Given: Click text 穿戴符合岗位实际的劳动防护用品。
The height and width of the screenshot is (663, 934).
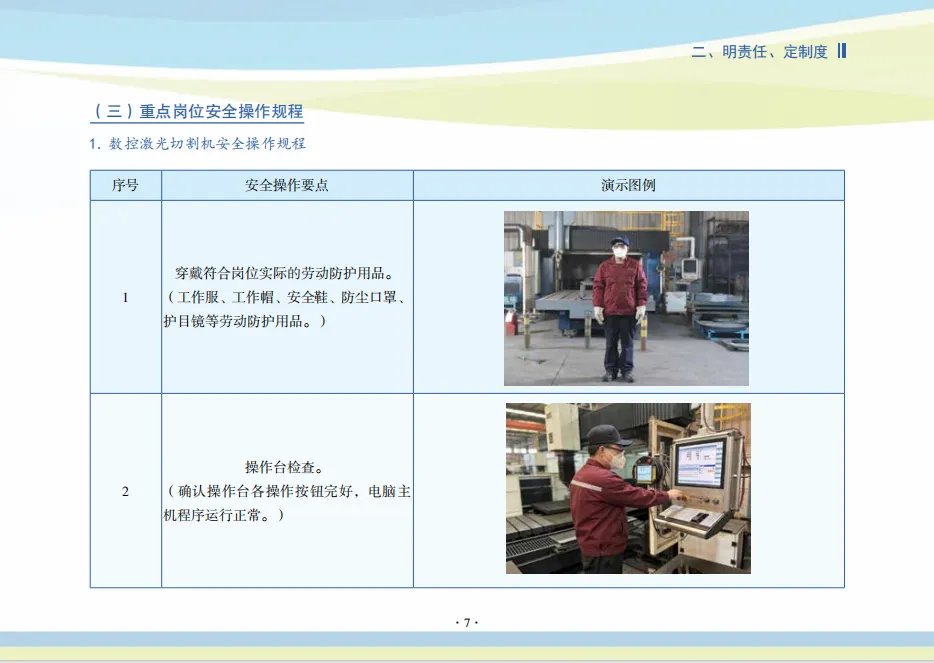Looking at the screenshot, I should pos(286,273).
